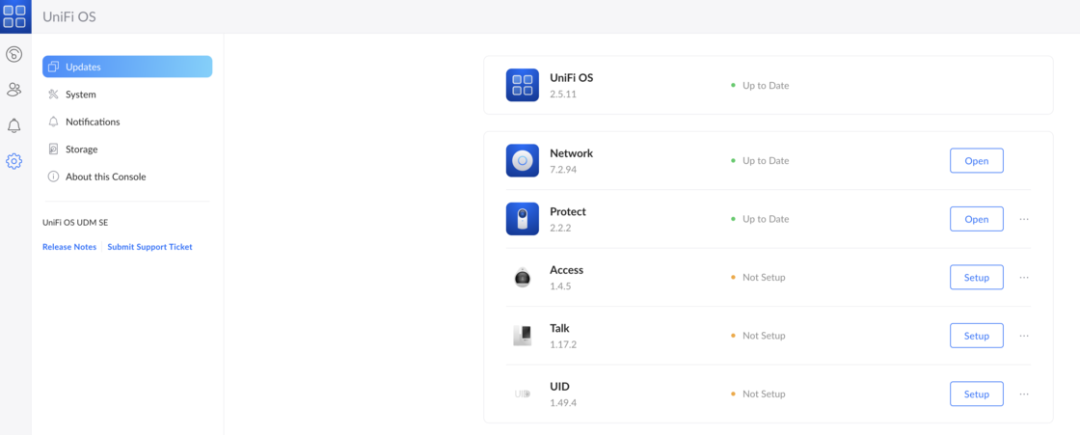
Task: Click Protect version 2.2.2
Action: (561, 227)
